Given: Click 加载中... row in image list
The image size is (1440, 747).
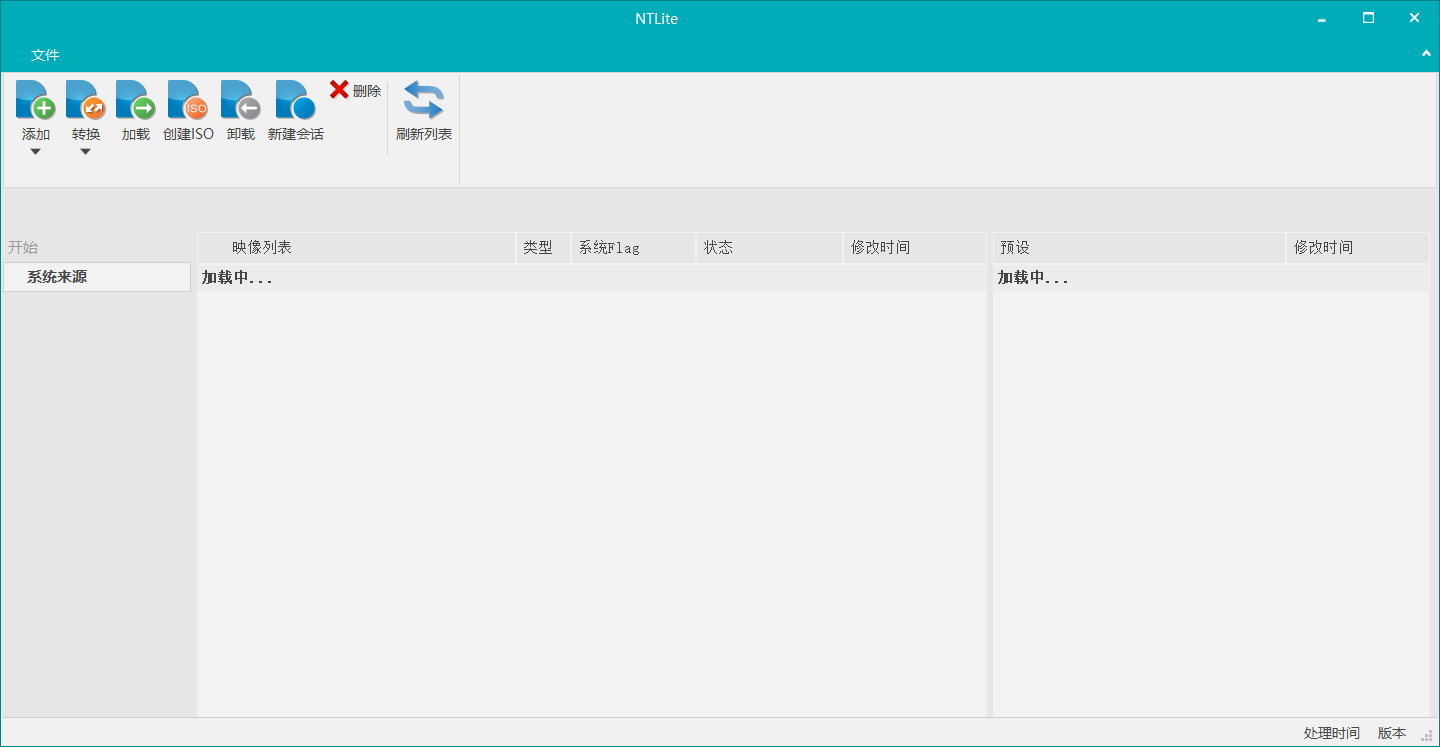Looking at the screenshot, I should (592, 277).
